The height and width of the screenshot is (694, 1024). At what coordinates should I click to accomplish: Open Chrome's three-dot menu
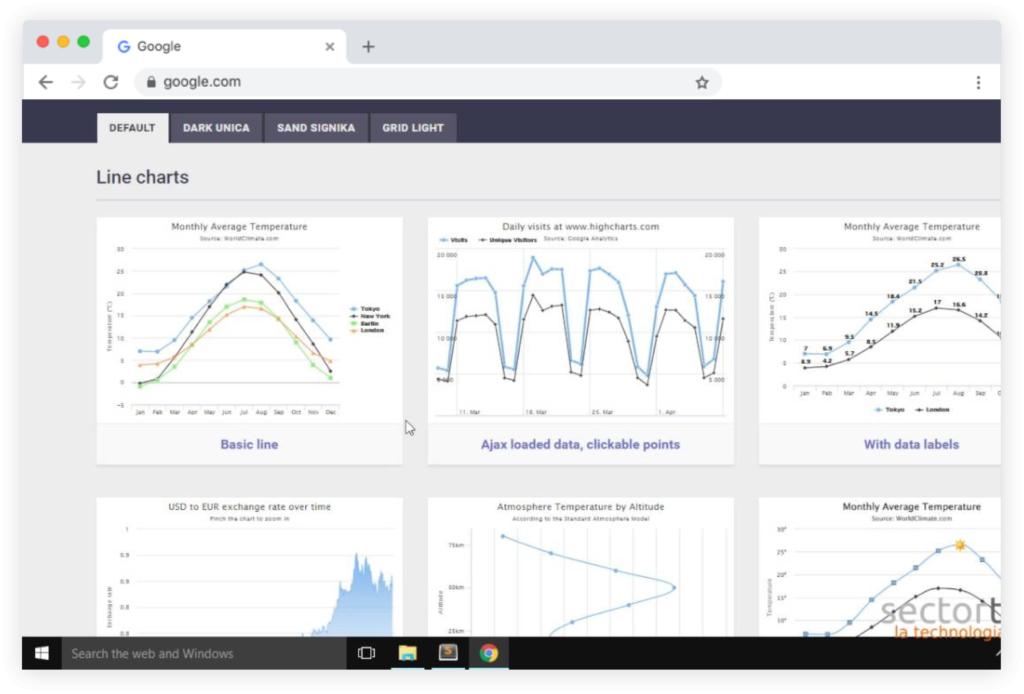point(978,82)
